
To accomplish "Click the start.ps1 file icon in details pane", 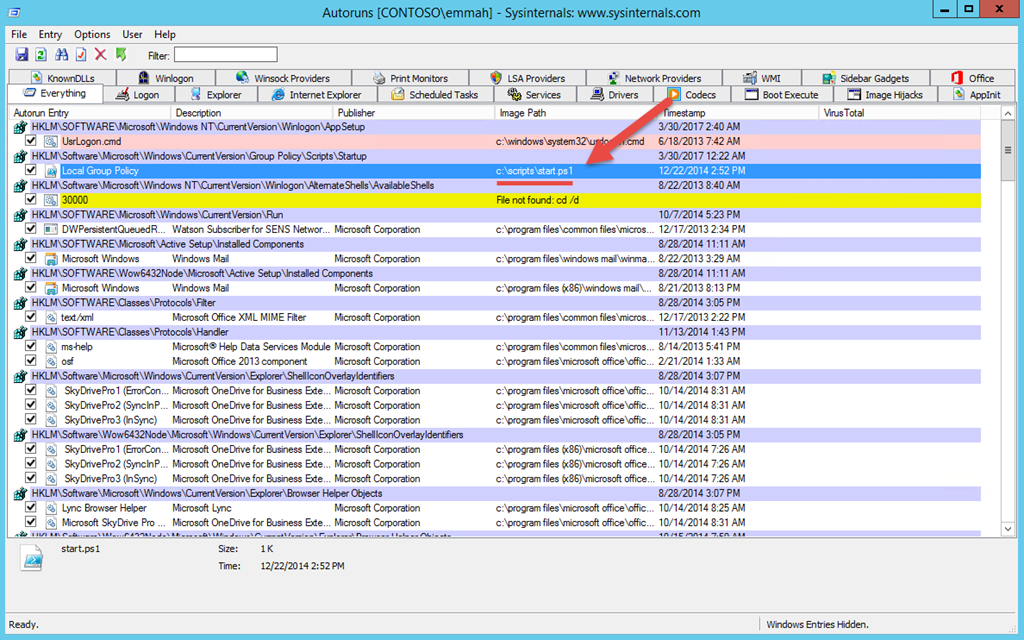I will click(31, 559).
